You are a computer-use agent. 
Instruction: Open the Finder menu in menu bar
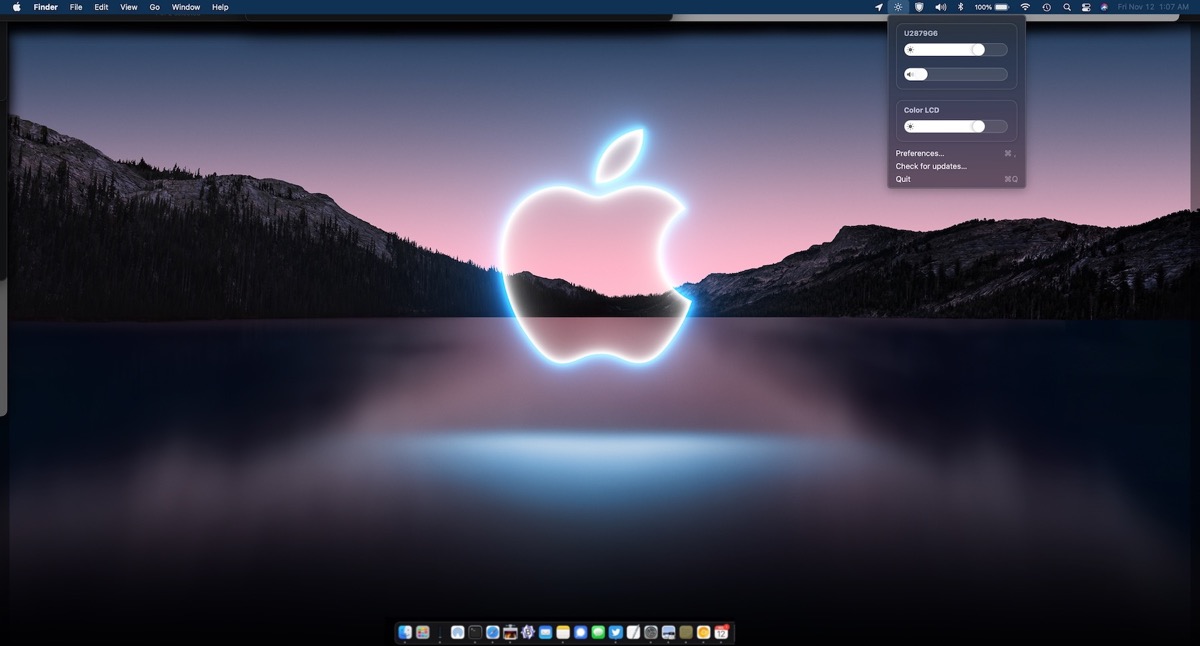[x=46, y=7]
